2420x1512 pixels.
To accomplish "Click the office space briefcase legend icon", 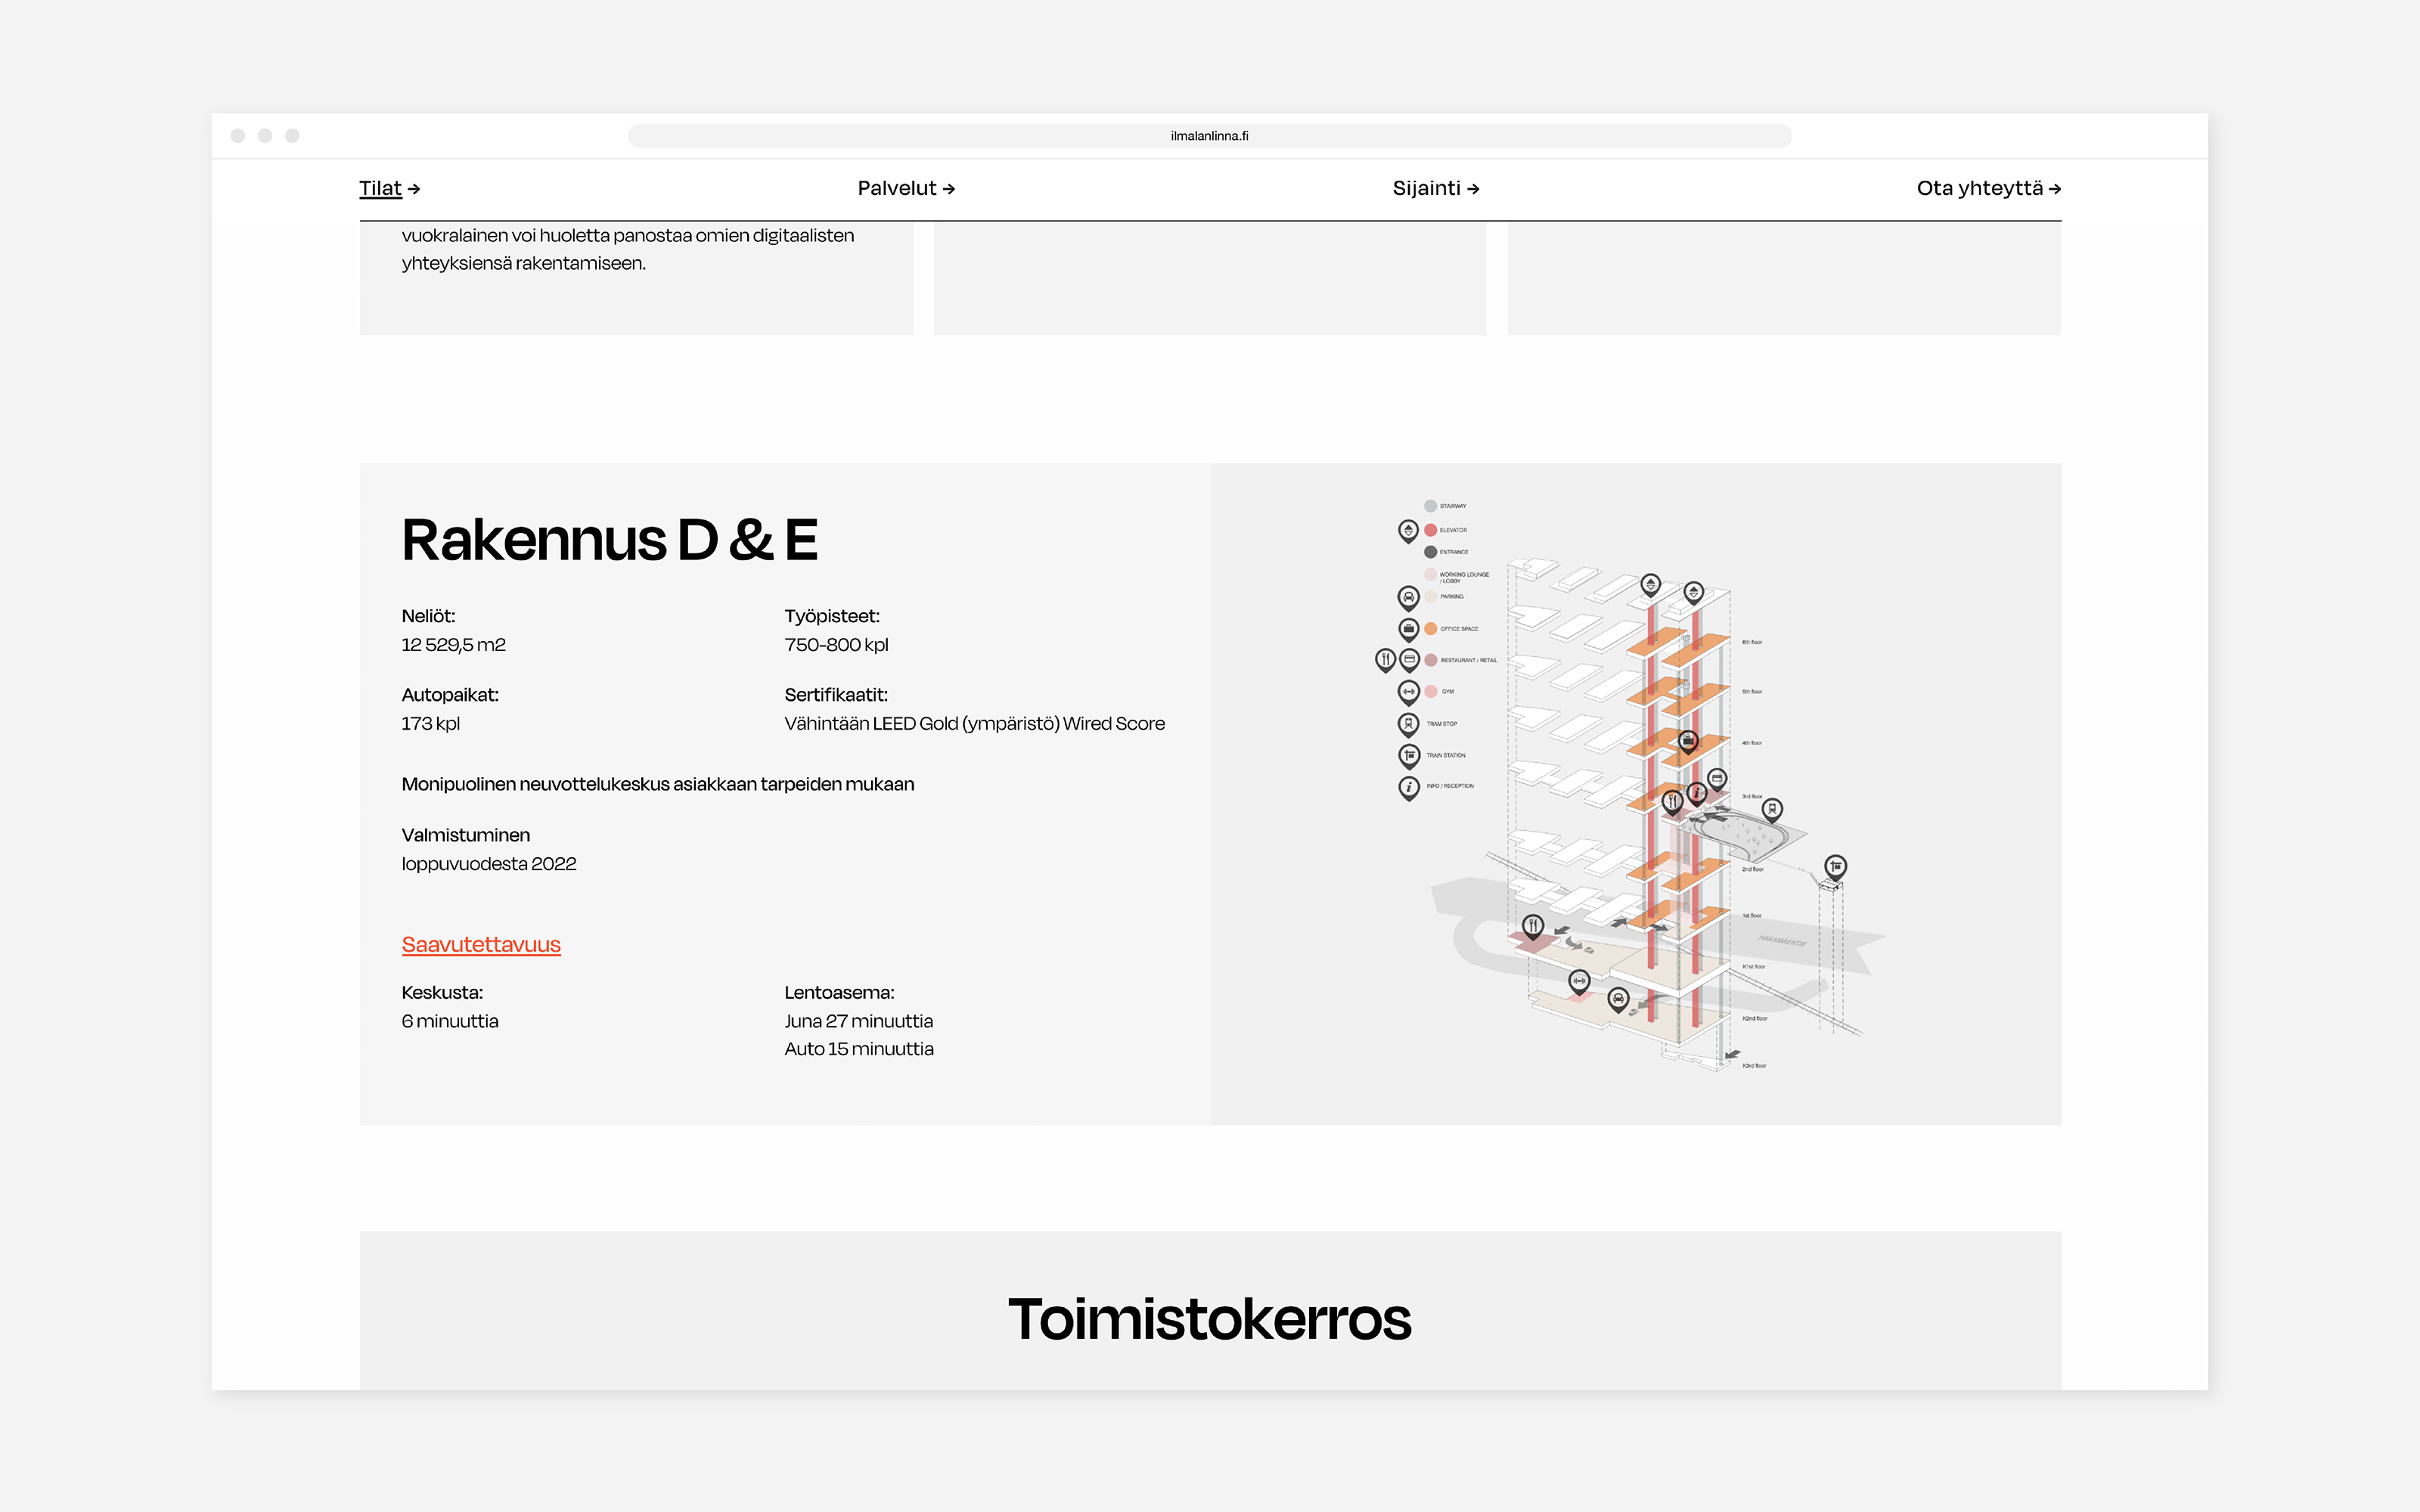I will [x=1408, y=629].
